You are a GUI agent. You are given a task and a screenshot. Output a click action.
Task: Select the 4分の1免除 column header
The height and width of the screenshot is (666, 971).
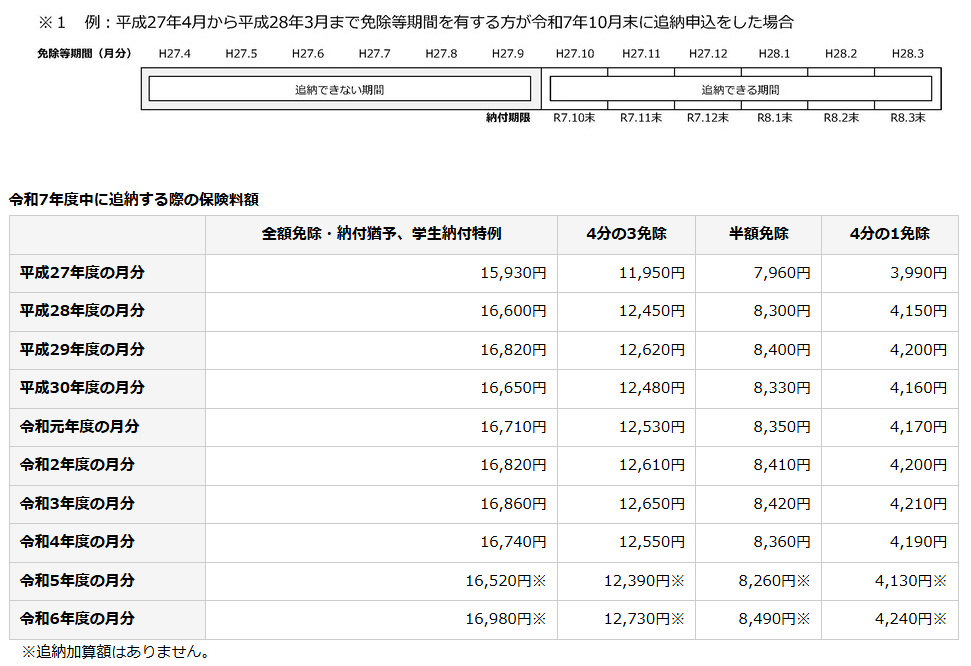click(889, 234)
